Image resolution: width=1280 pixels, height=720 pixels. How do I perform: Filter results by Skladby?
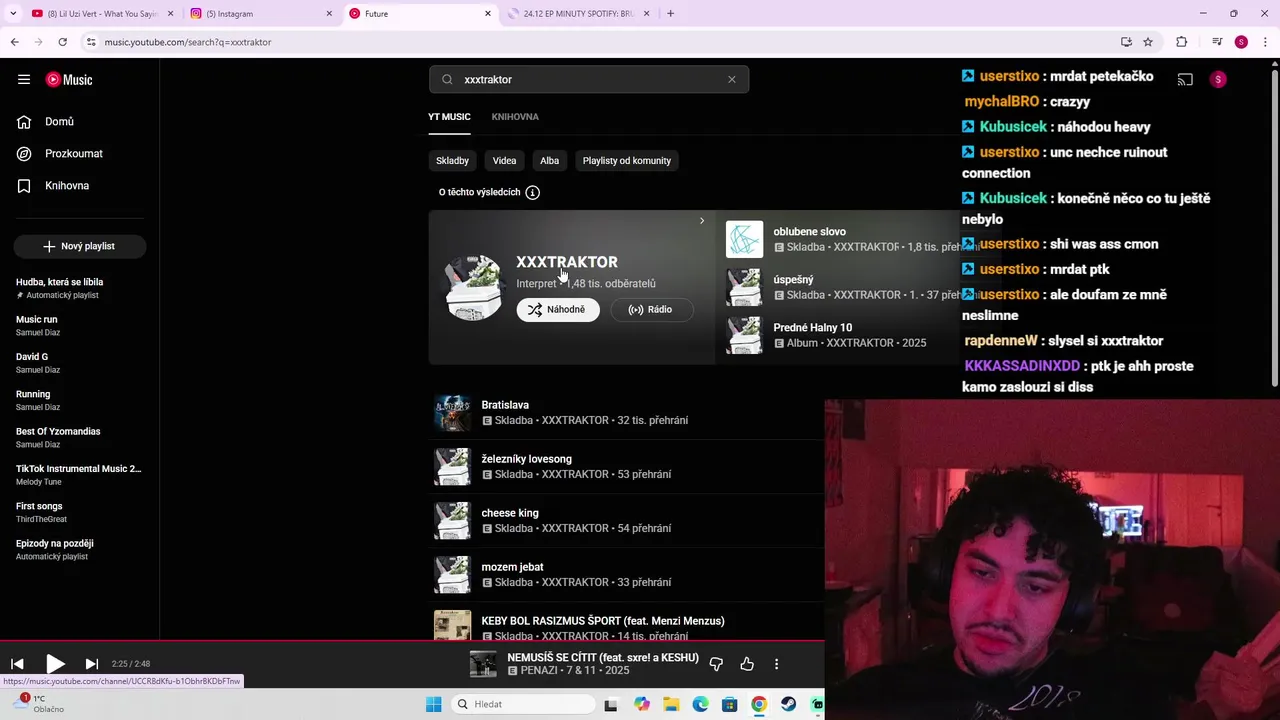tap(452, 161)
